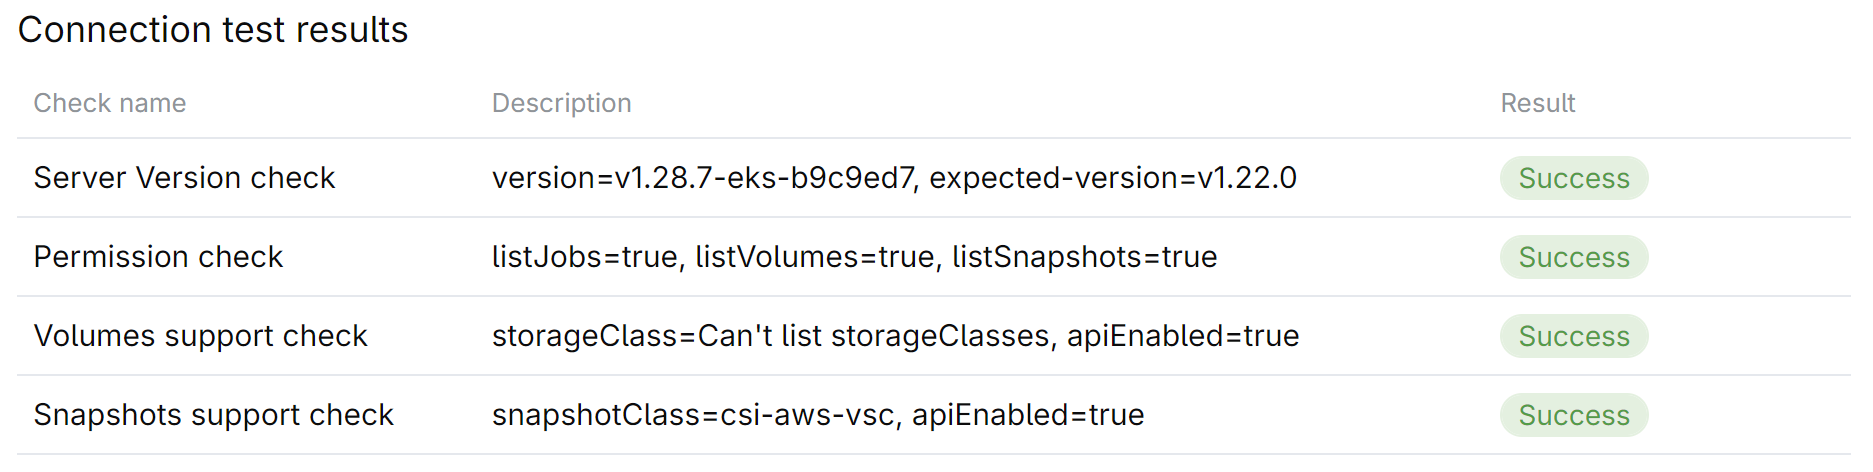Select the snapshotClass=csi-aws-vsc text
Screen dimensions: 1873x472
point(692,415)
